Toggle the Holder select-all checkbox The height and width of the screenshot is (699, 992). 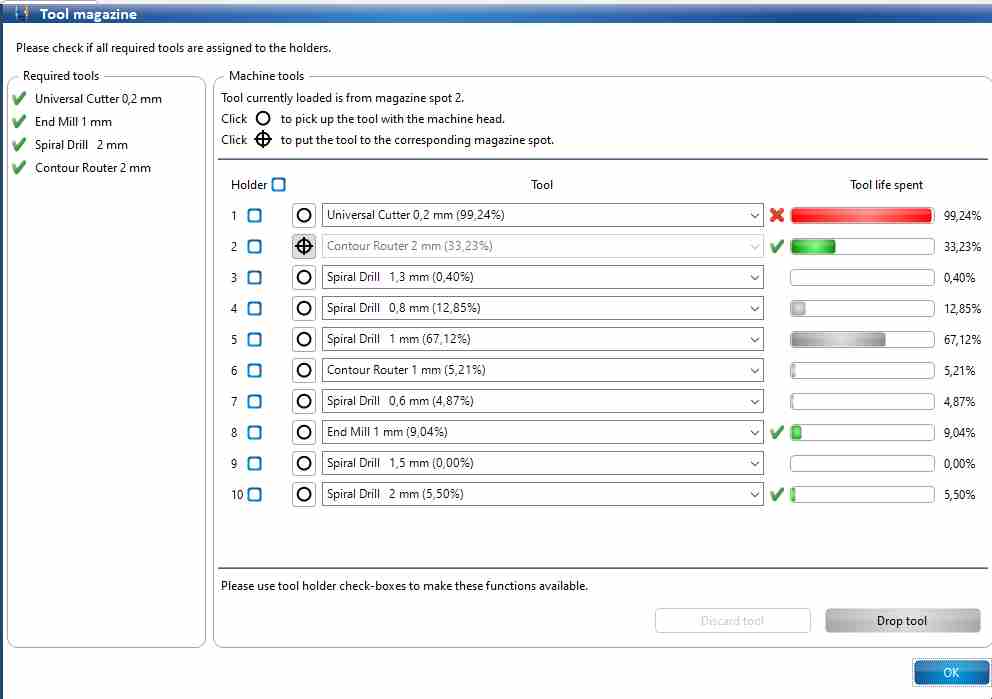point(278,184)
